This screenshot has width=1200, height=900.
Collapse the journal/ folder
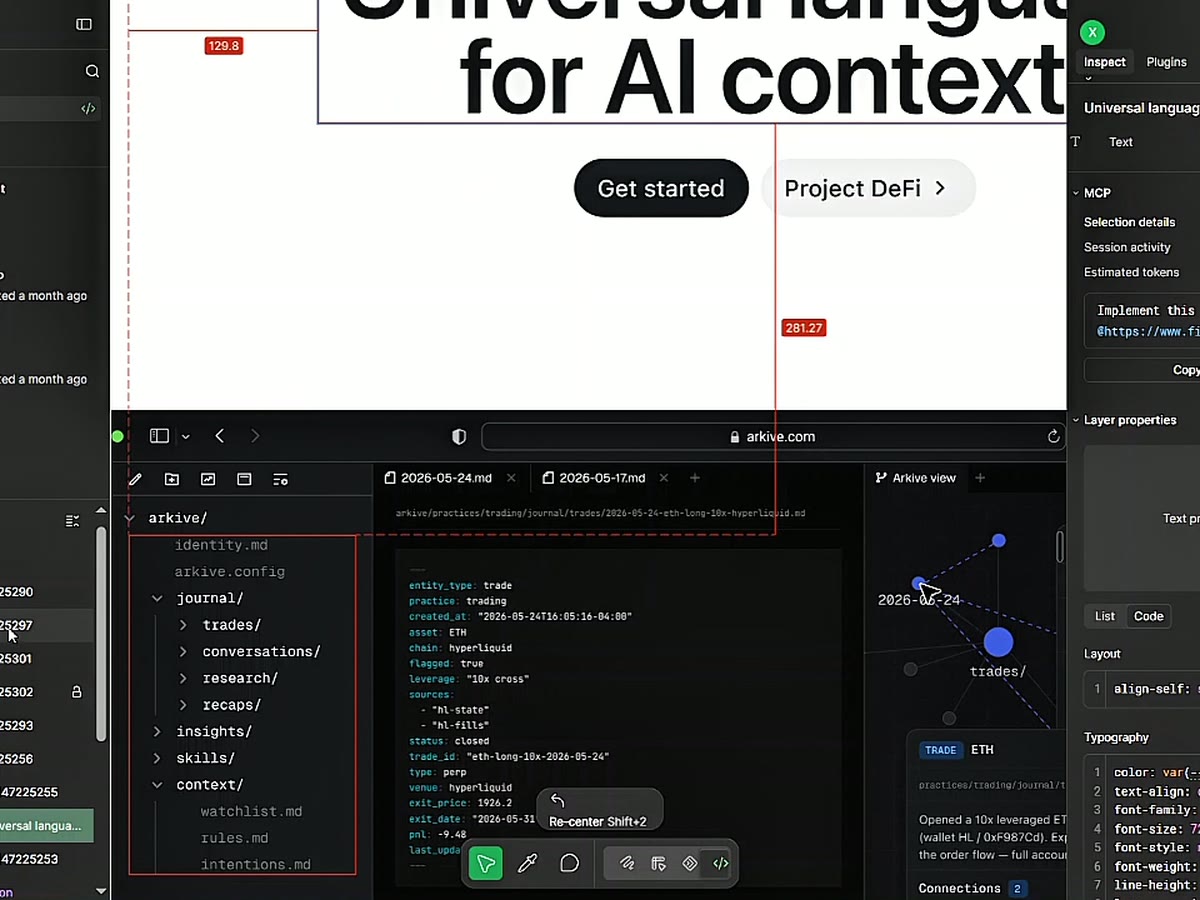tap(157, 598)
